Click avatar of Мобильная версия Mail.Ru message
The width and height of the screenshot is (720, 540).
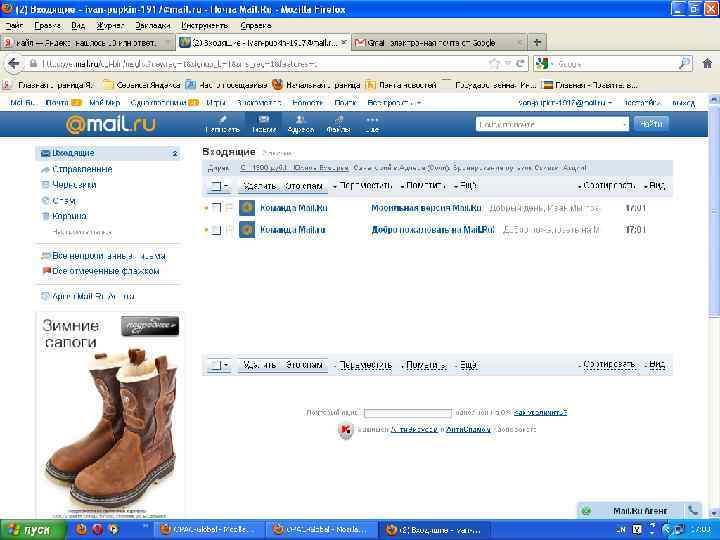[x=247, y=208]
